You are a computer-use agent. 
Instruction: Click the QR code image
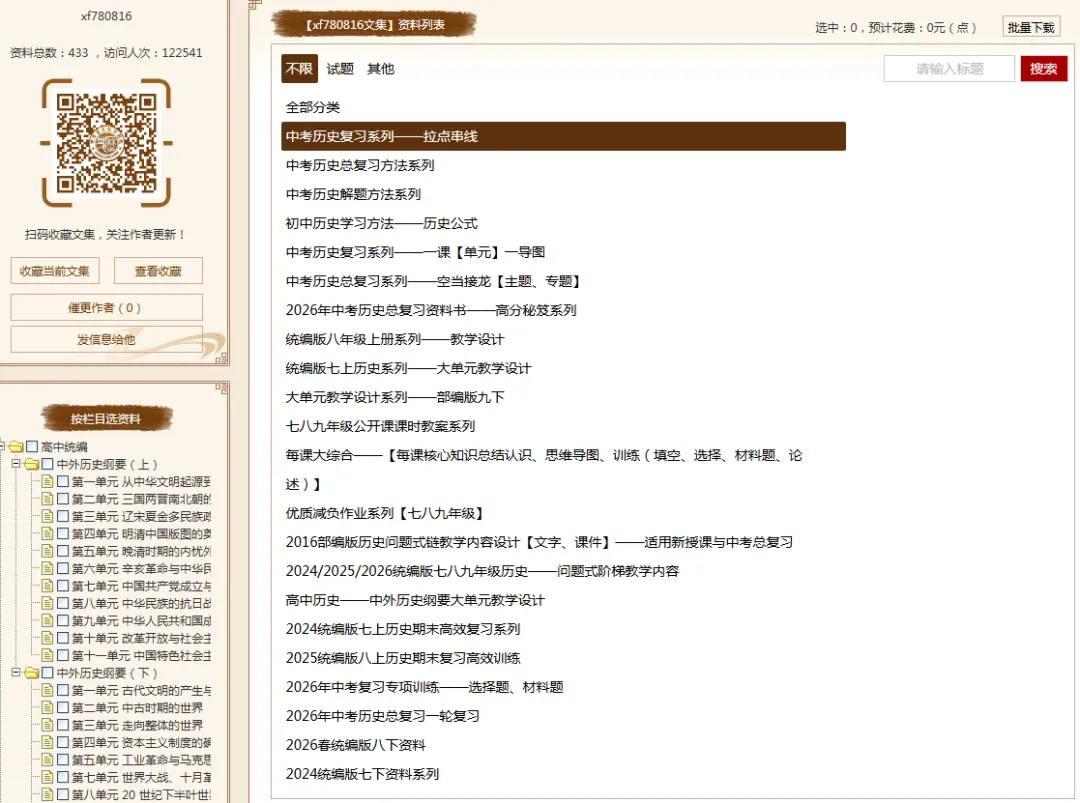(x=106, y=143)
